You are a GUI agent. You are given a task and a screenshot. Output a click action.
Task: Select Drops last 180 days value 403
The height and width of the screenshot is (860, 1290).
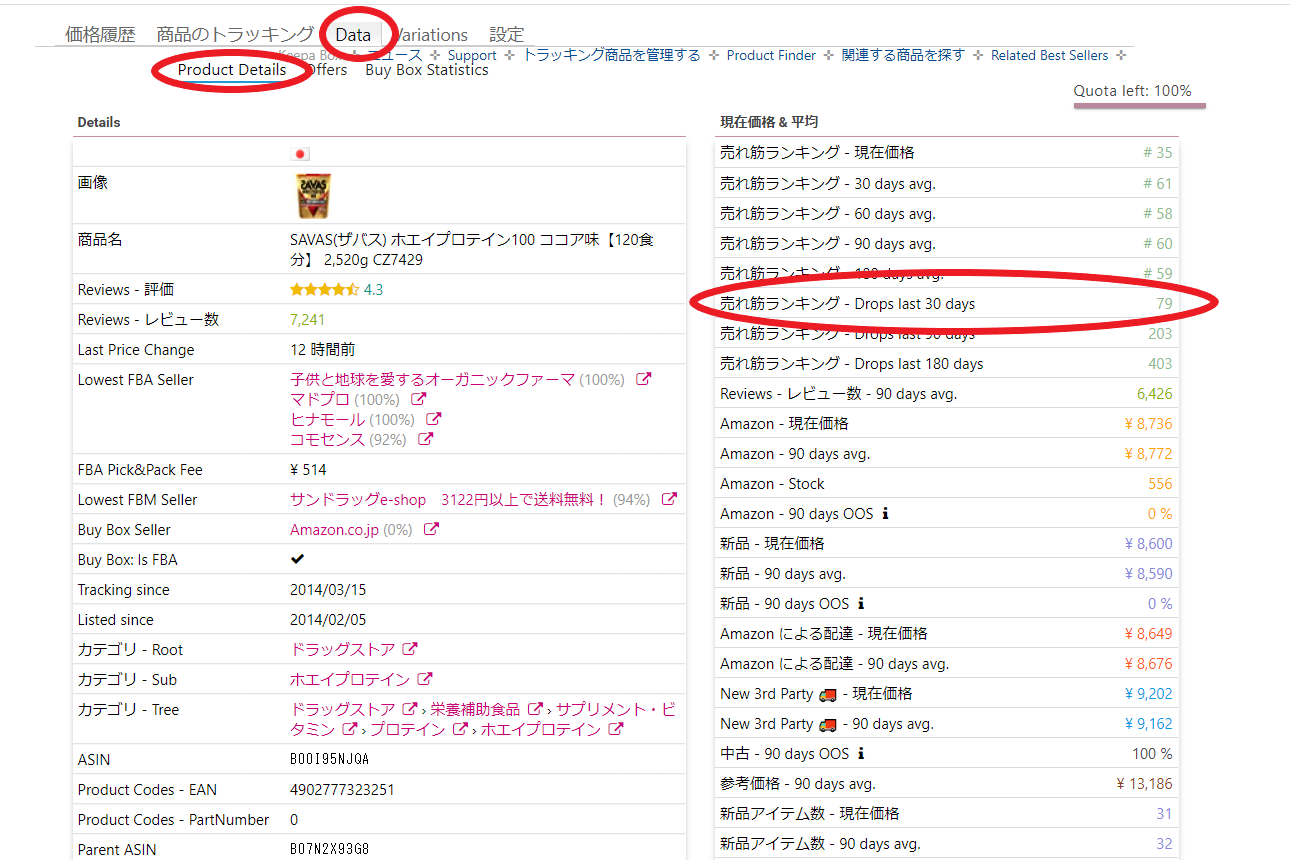point(1160,363)
